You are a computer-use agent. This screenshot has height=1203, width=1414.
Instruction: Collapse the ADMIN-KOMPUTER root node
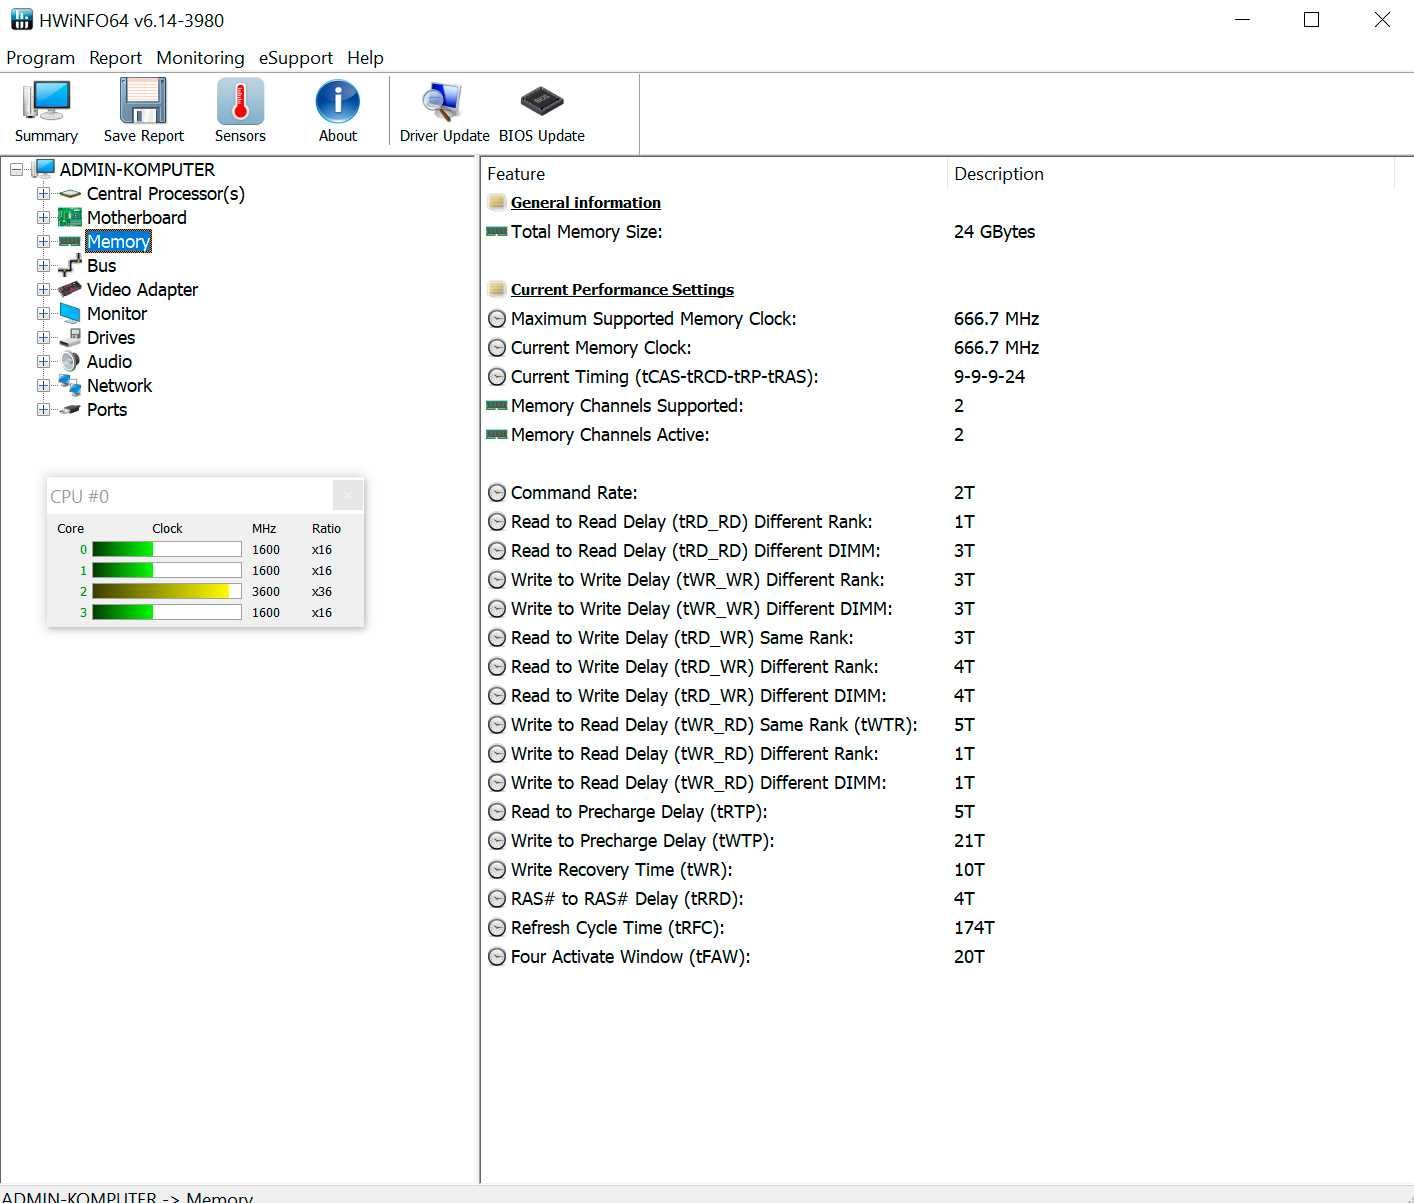coord(17,170)
